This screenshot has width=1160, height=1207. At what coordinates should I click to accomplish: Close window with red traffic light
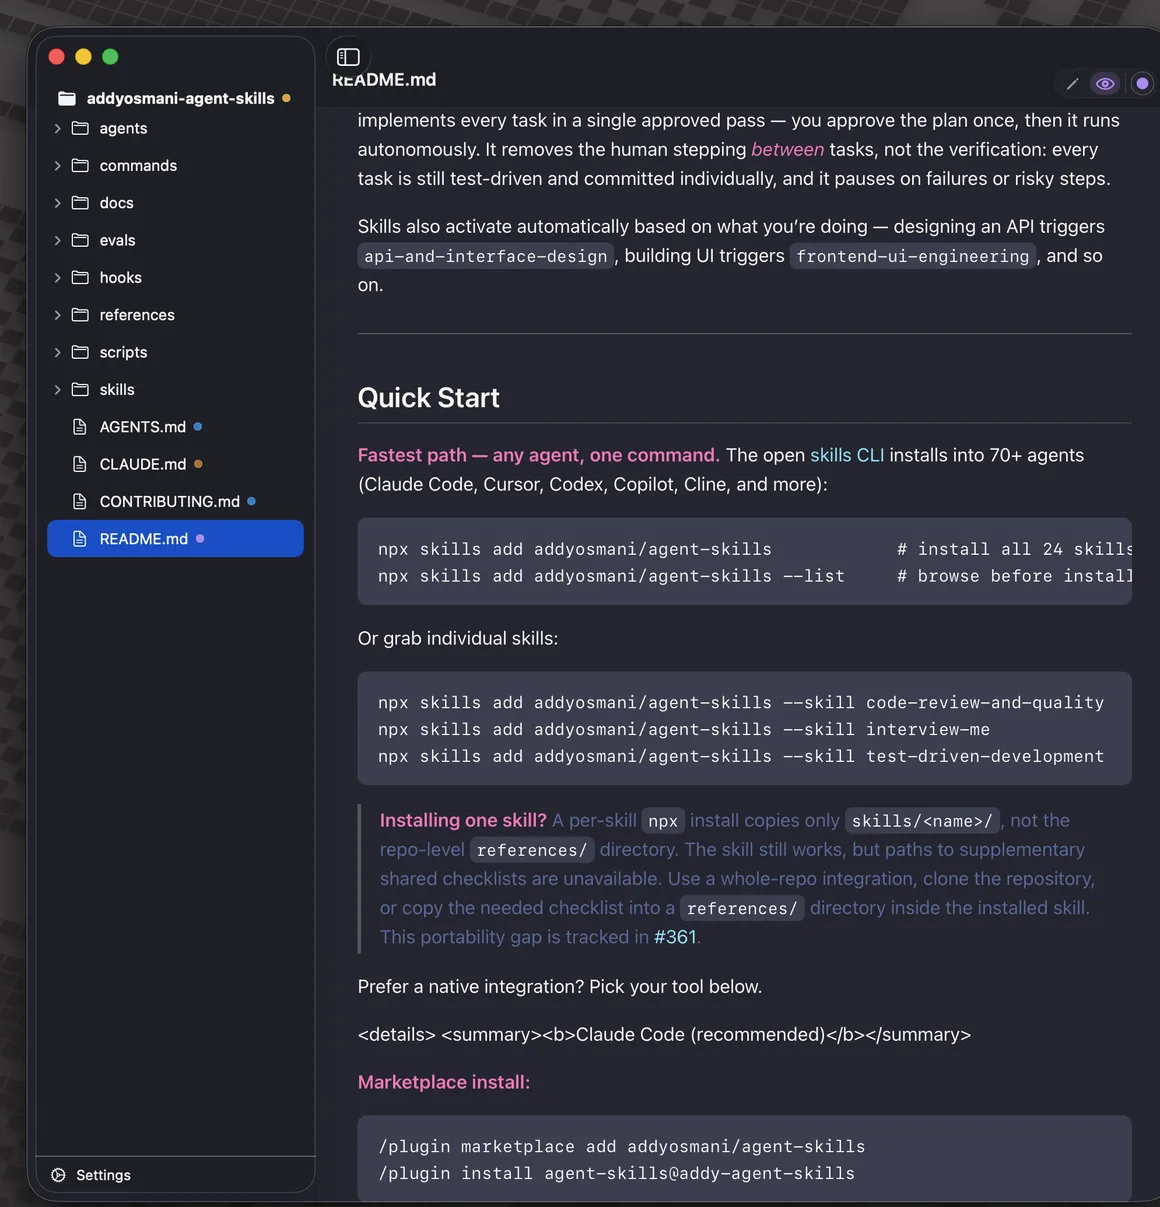pyautogui.click(x=57, y=57)
